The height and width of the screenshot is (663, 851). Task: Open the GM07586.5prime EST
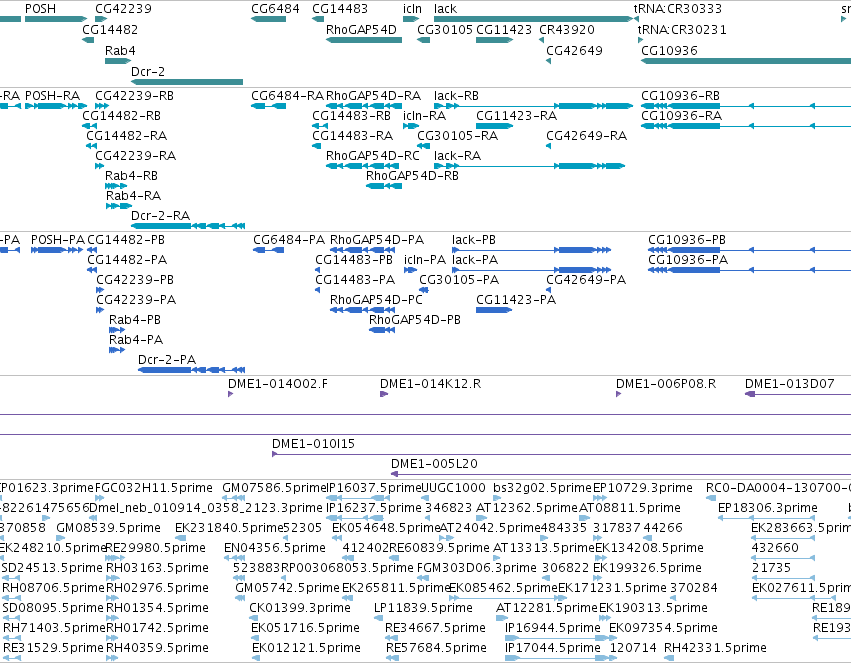(231, 498)
